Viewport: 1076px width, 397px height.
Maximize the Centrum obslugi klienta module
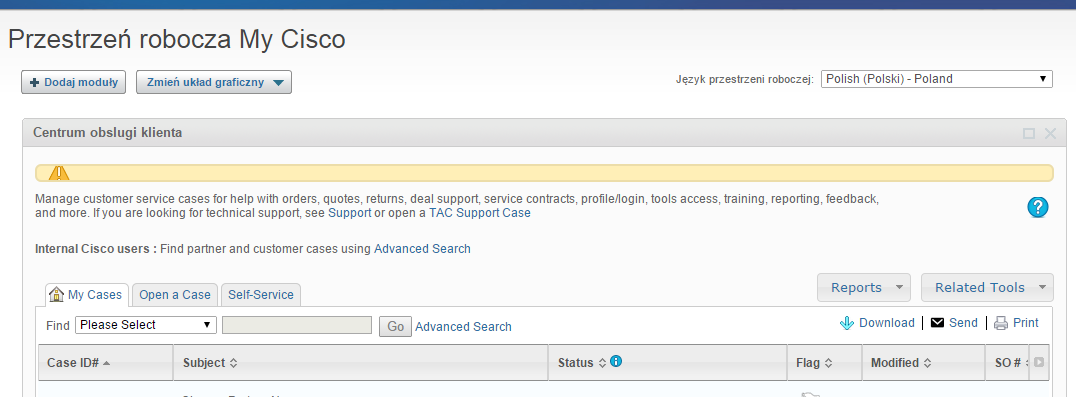(x=1029, y=133)
